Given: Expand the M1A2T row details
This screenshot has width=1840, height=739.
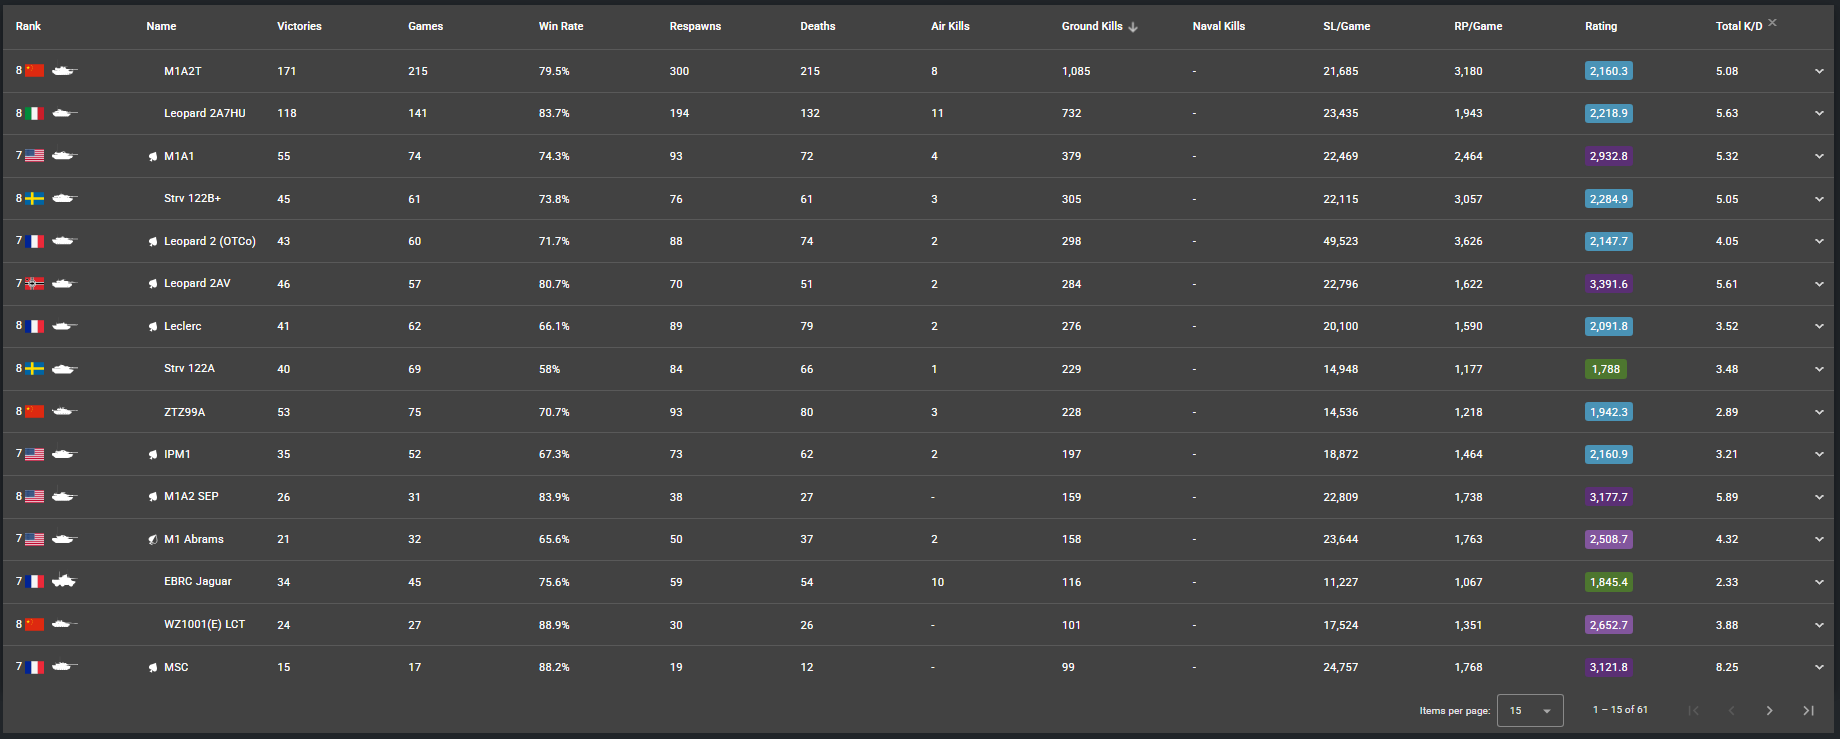Looking at the screenshot, I should 1819,71.
